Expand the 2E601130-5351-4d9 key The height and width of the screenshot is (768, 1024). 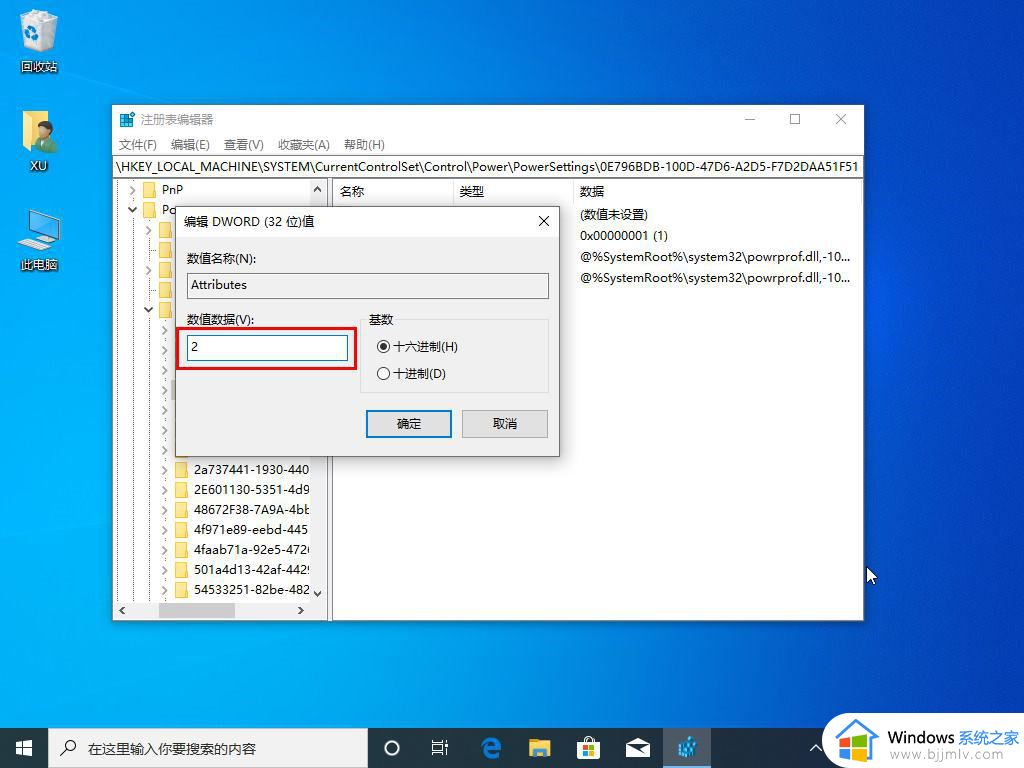[x=165, y=490]
